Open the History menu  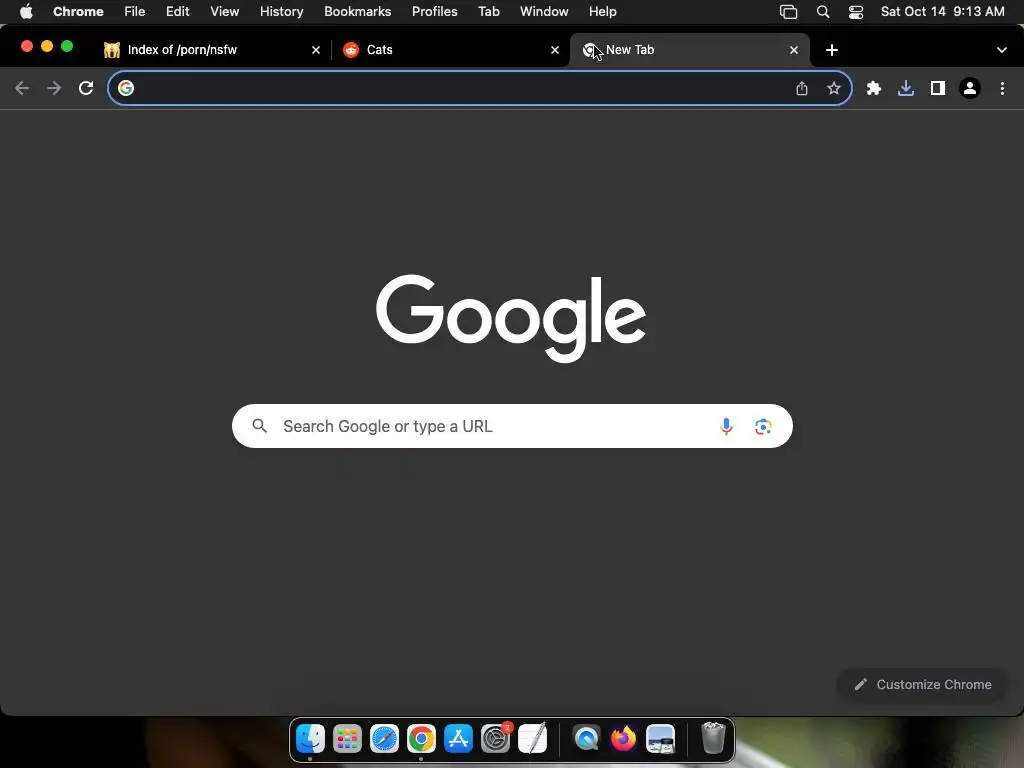281,12
